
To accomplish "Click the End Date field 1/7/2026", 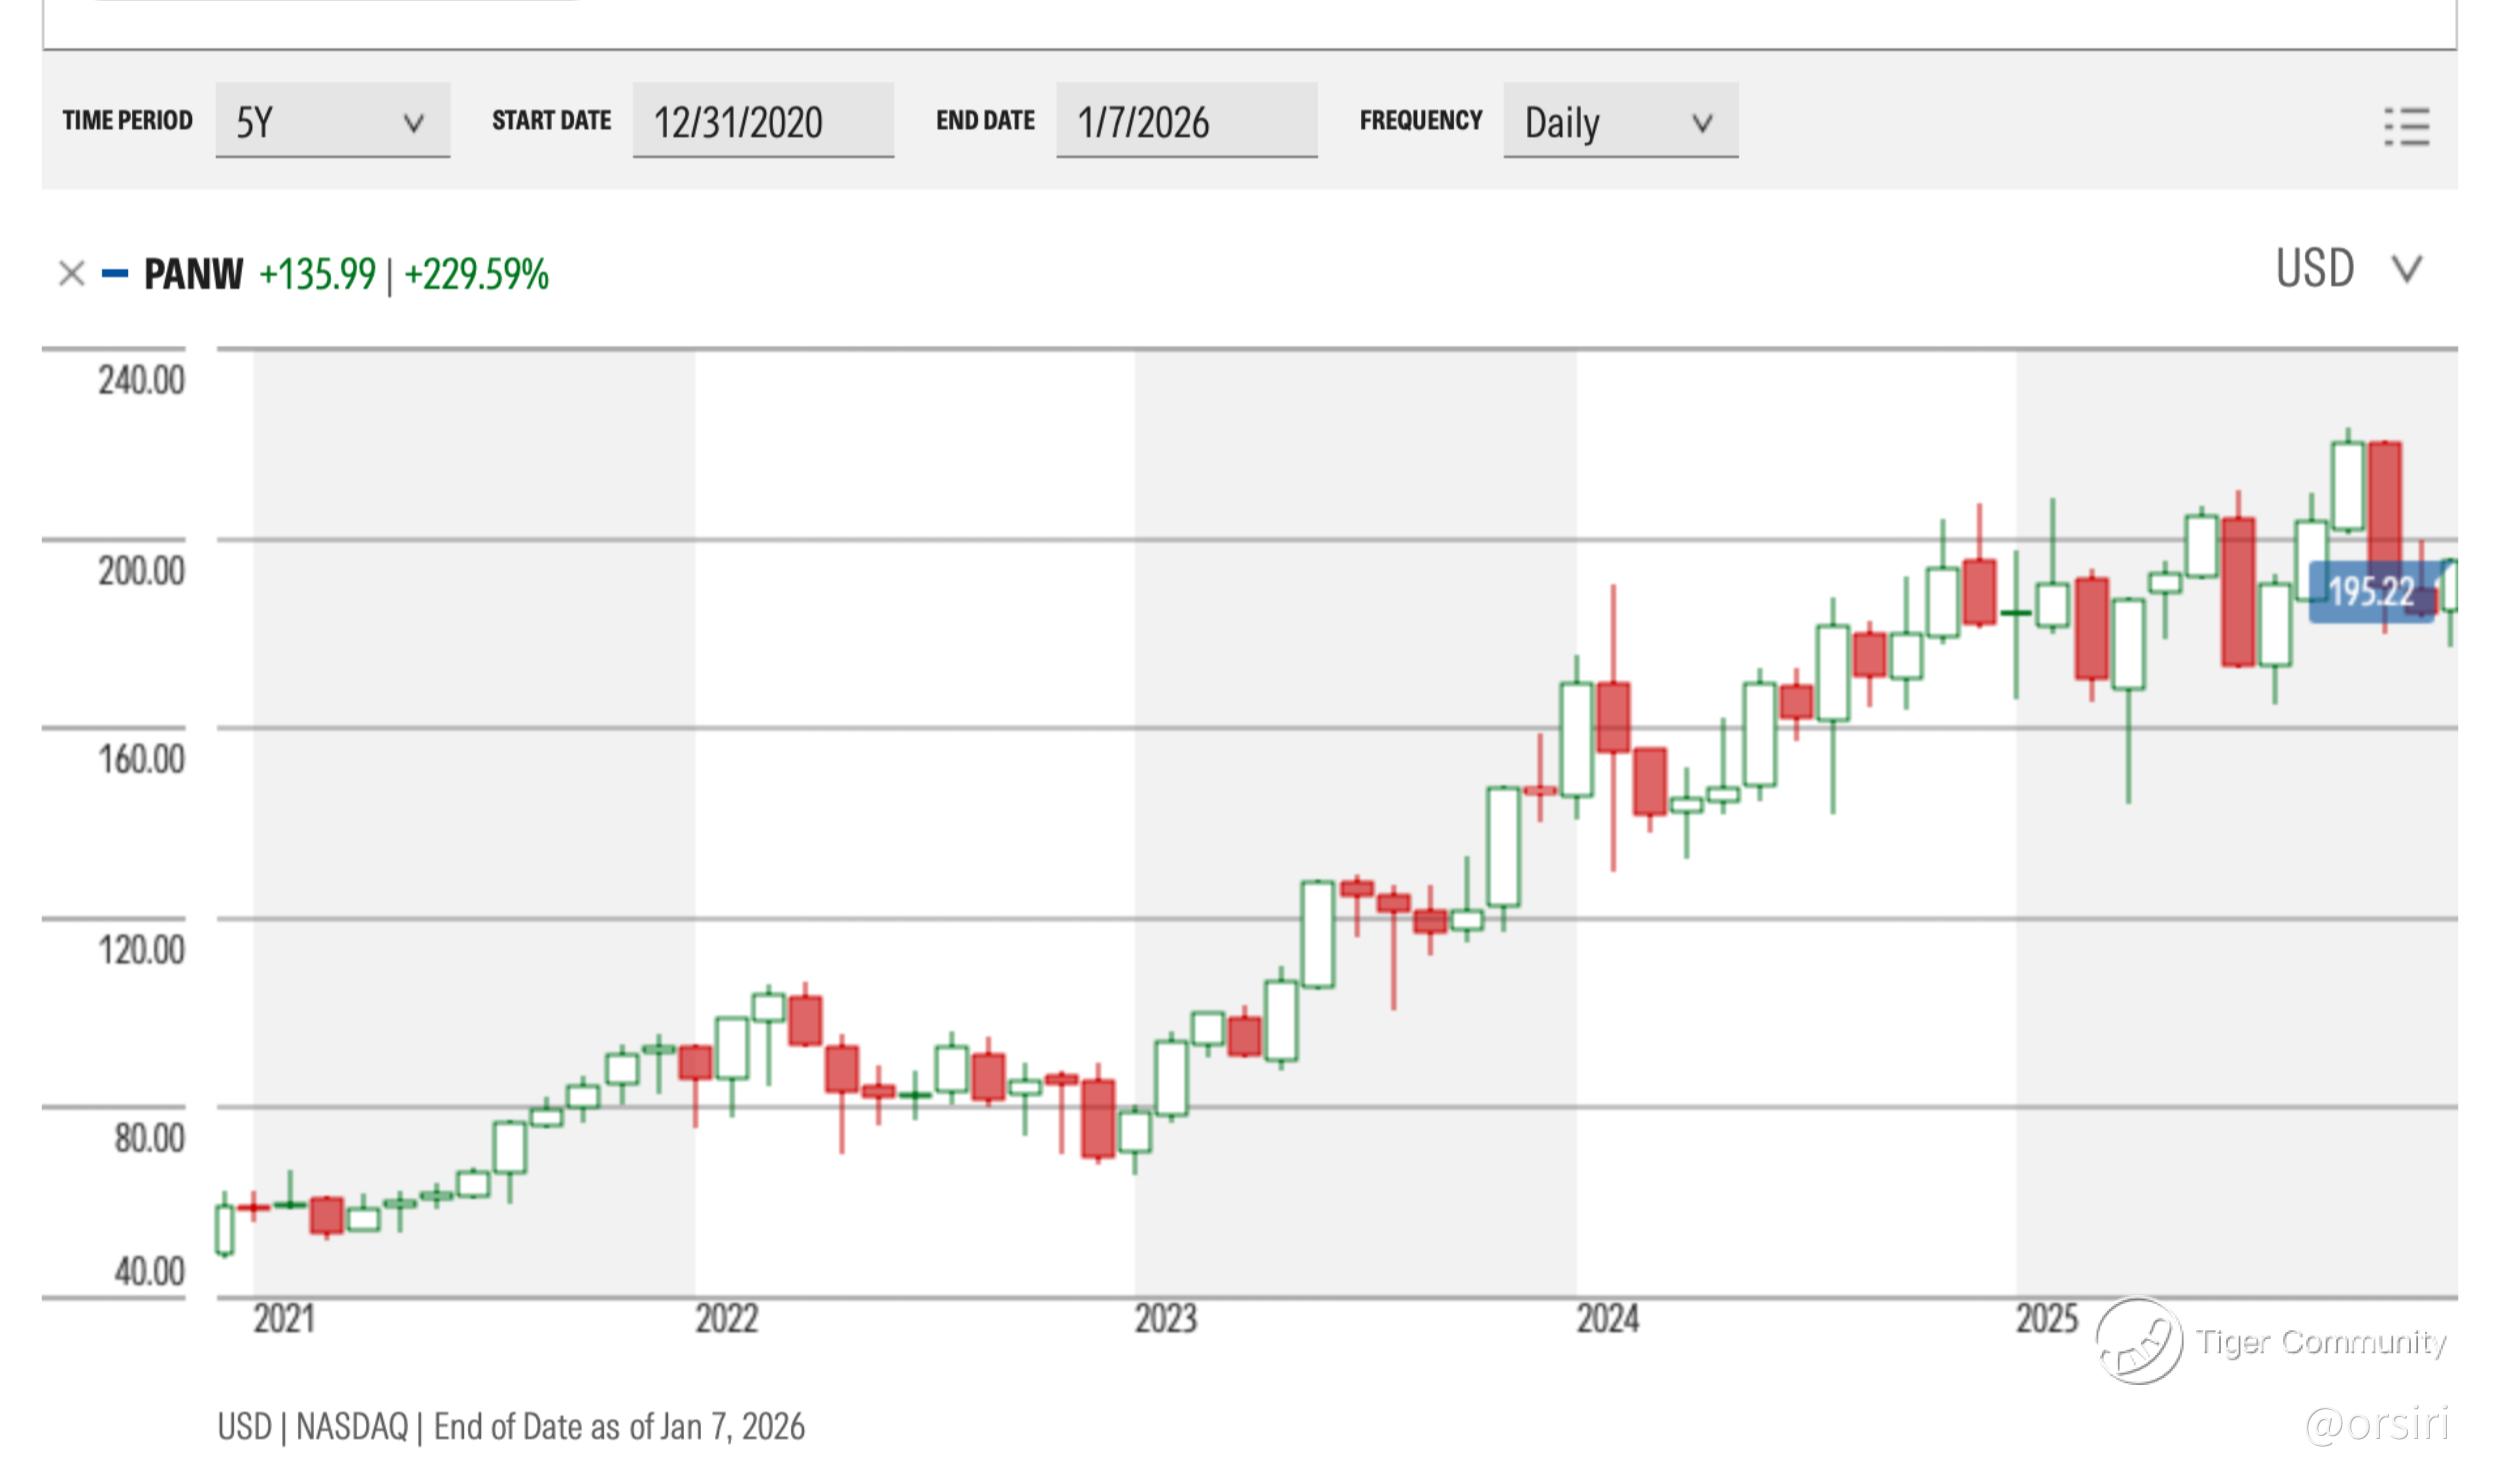I will point(1186,122).
